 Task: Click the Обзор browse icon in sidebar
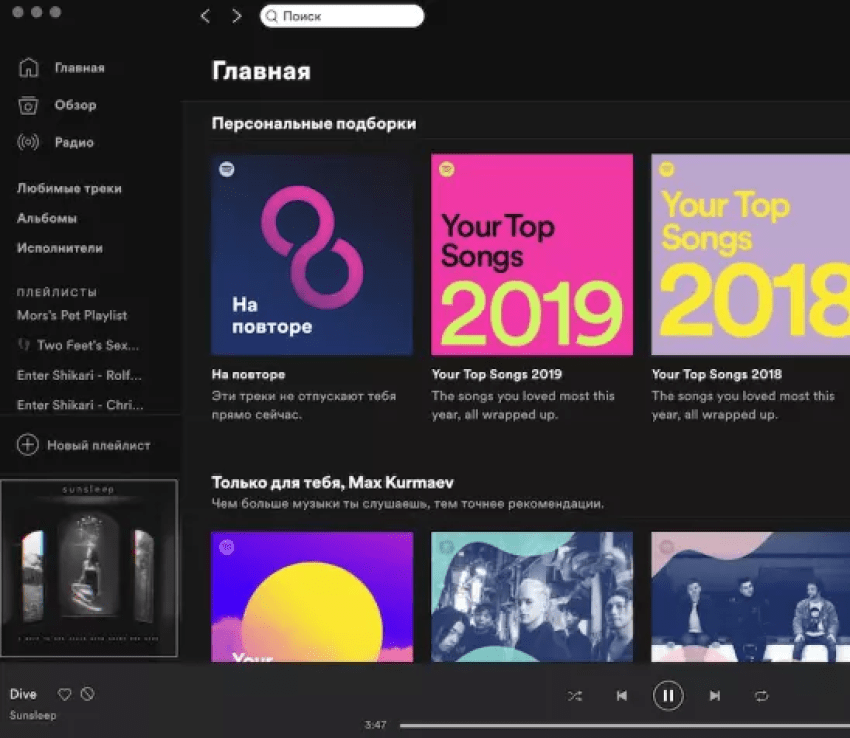click(28, 105)
